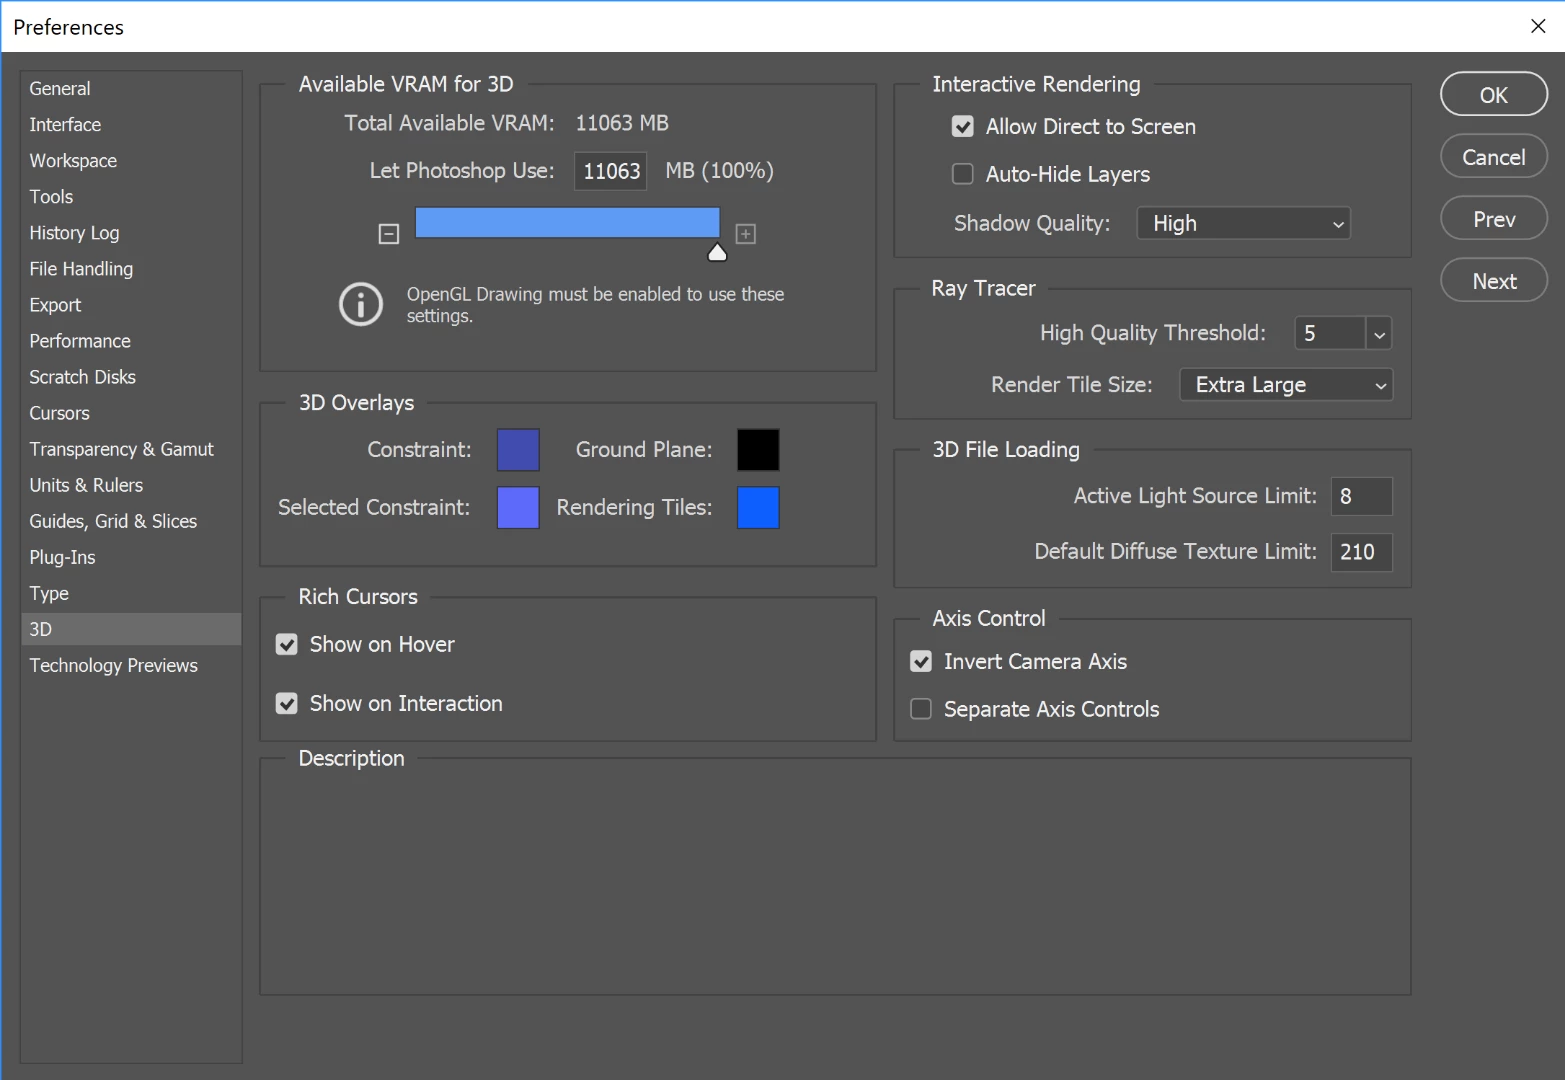Uncheck Show on Hover
The height and width of the screenshot is (1080, 1565).
pos(287,645)
